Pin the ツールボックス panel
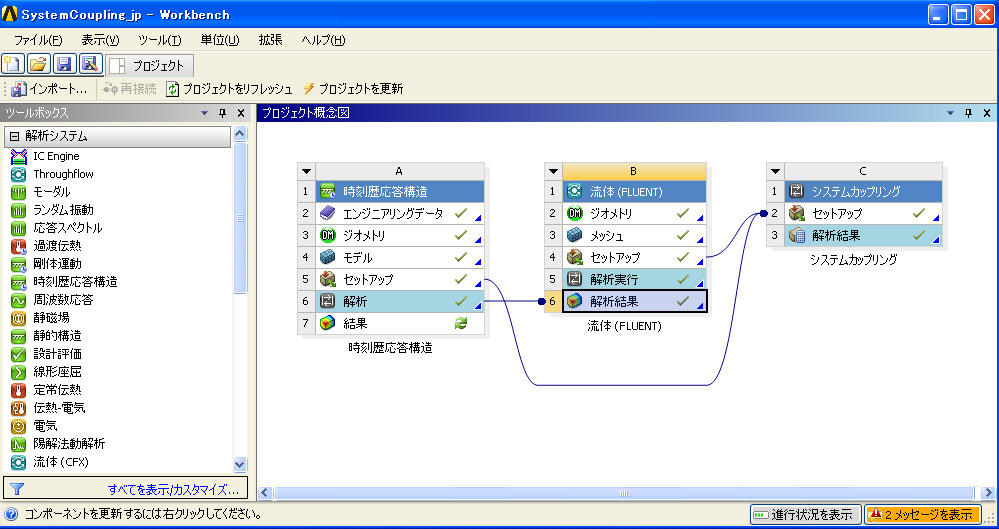Screen dimensions: 999x529 [x=222, y=113]
